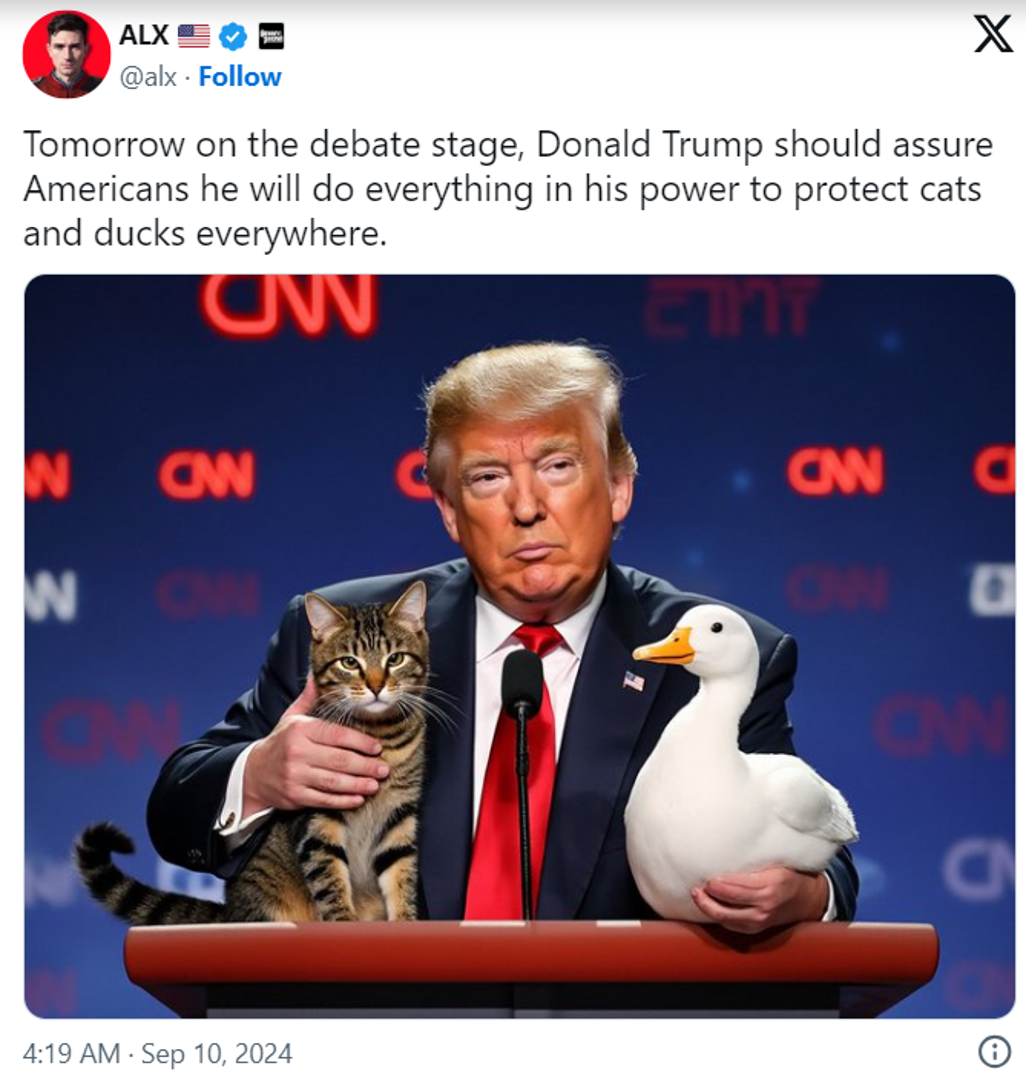Screen dimensions: 1026x1080
Task: Click the flag lapel pin on the suit
Action: (x=634, y=681)
